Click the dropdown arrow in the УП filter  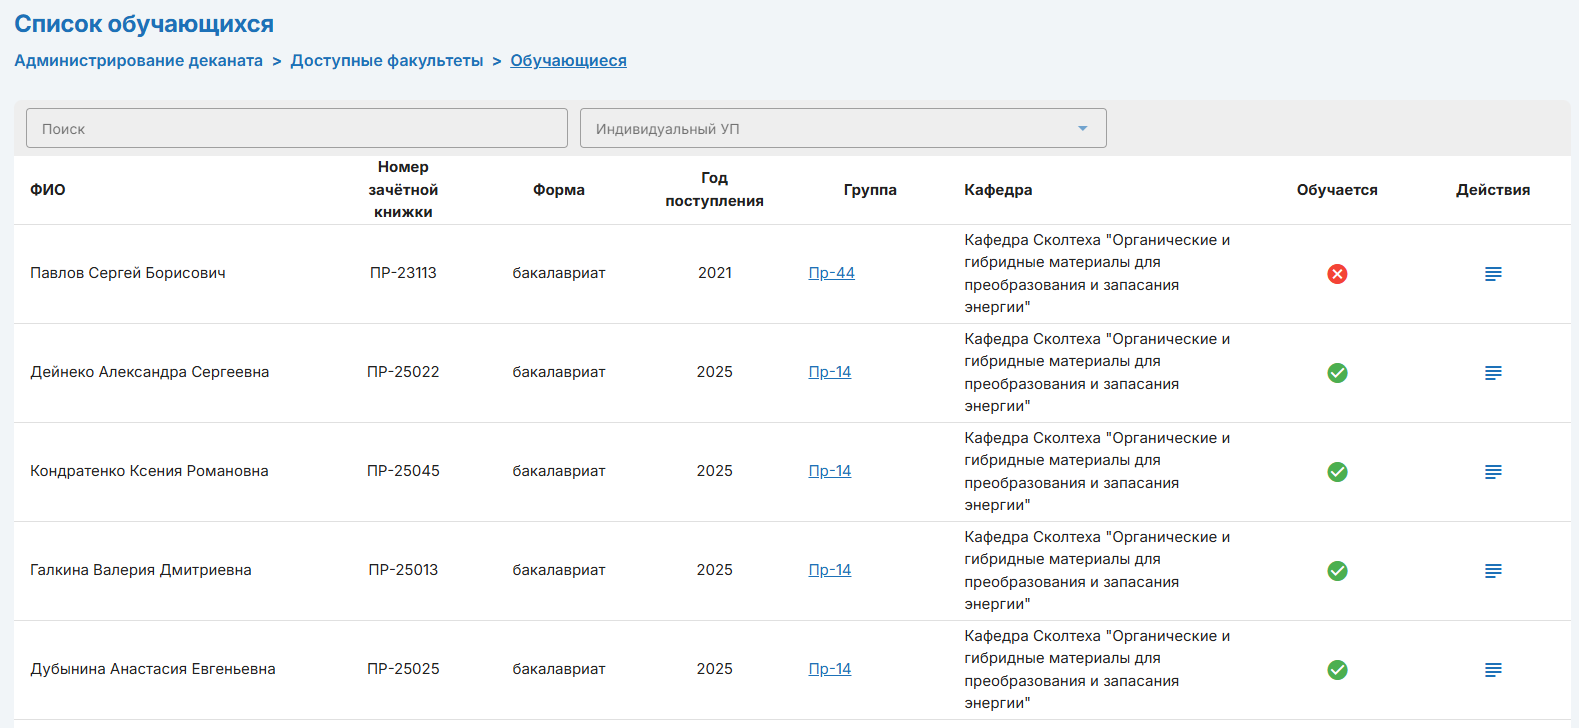coord(1082,129)
